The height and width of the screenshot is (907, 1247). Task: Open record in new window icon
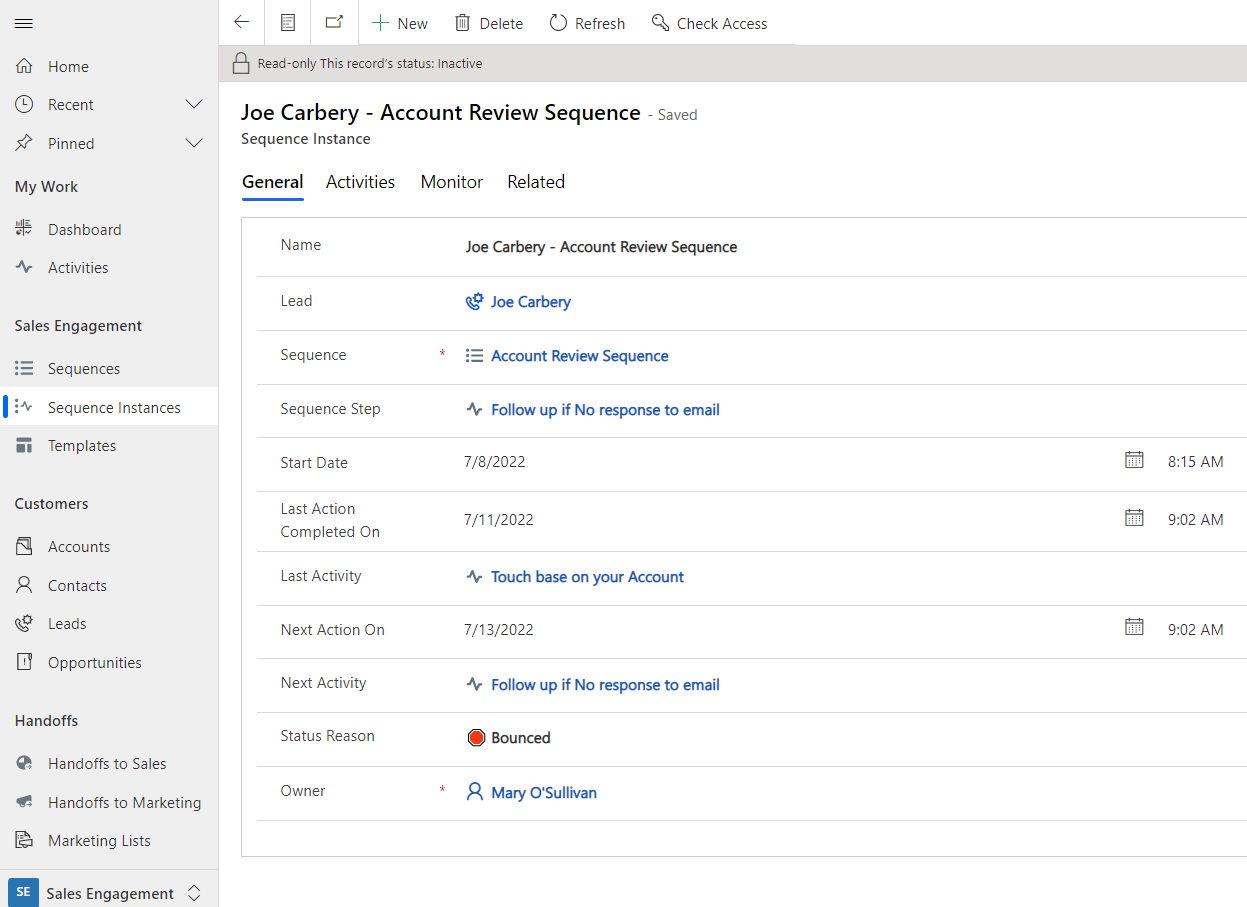click(334, 22)
